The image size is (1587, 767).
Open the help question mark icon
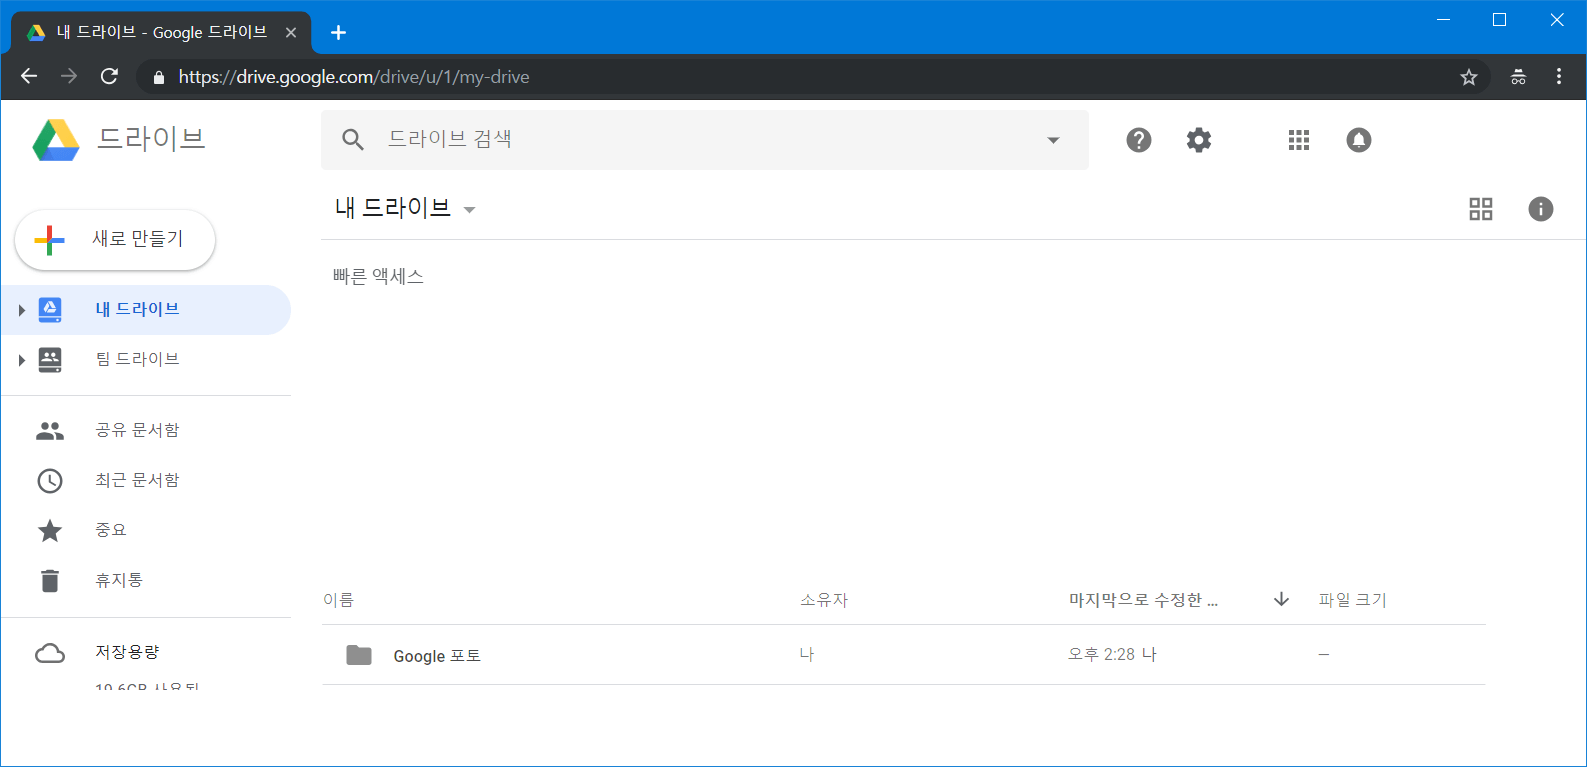(x=1138, y=140)
